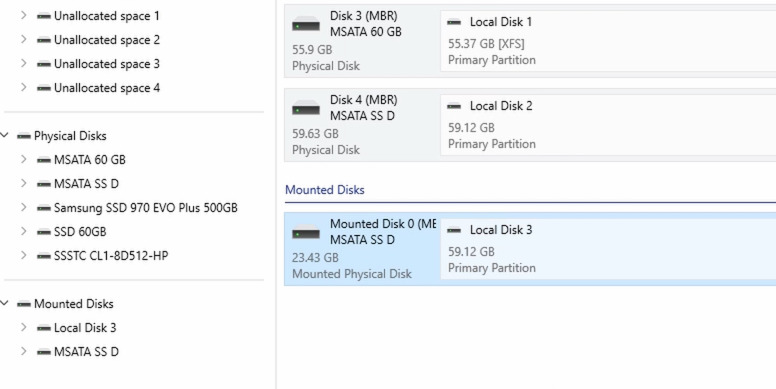
Task: Select Unallocated space 1 in the tree
Action: 106,16
